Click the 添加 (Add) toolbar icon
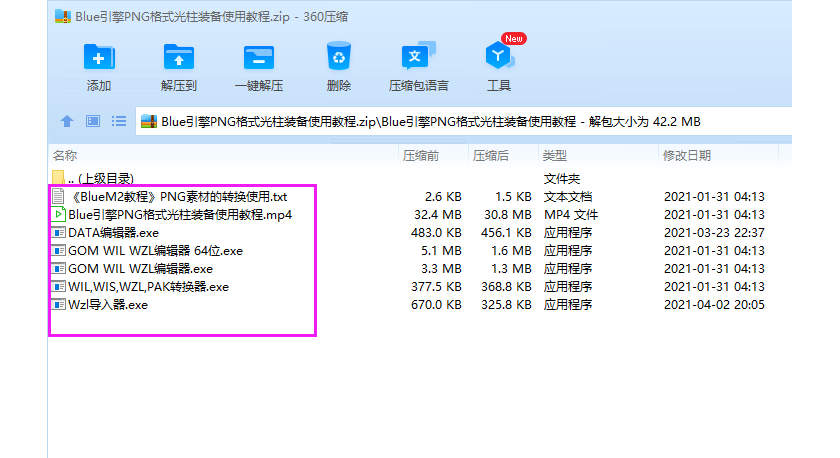 point(99,57)
